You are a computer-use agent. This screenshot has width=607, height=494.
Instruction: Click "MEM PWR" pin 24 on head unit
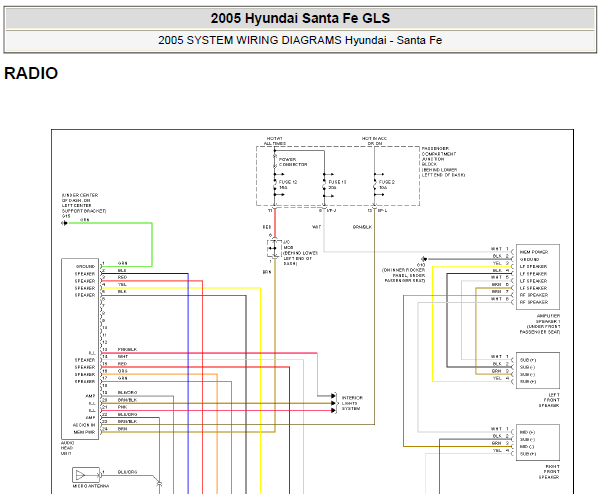tap(84, 432)
